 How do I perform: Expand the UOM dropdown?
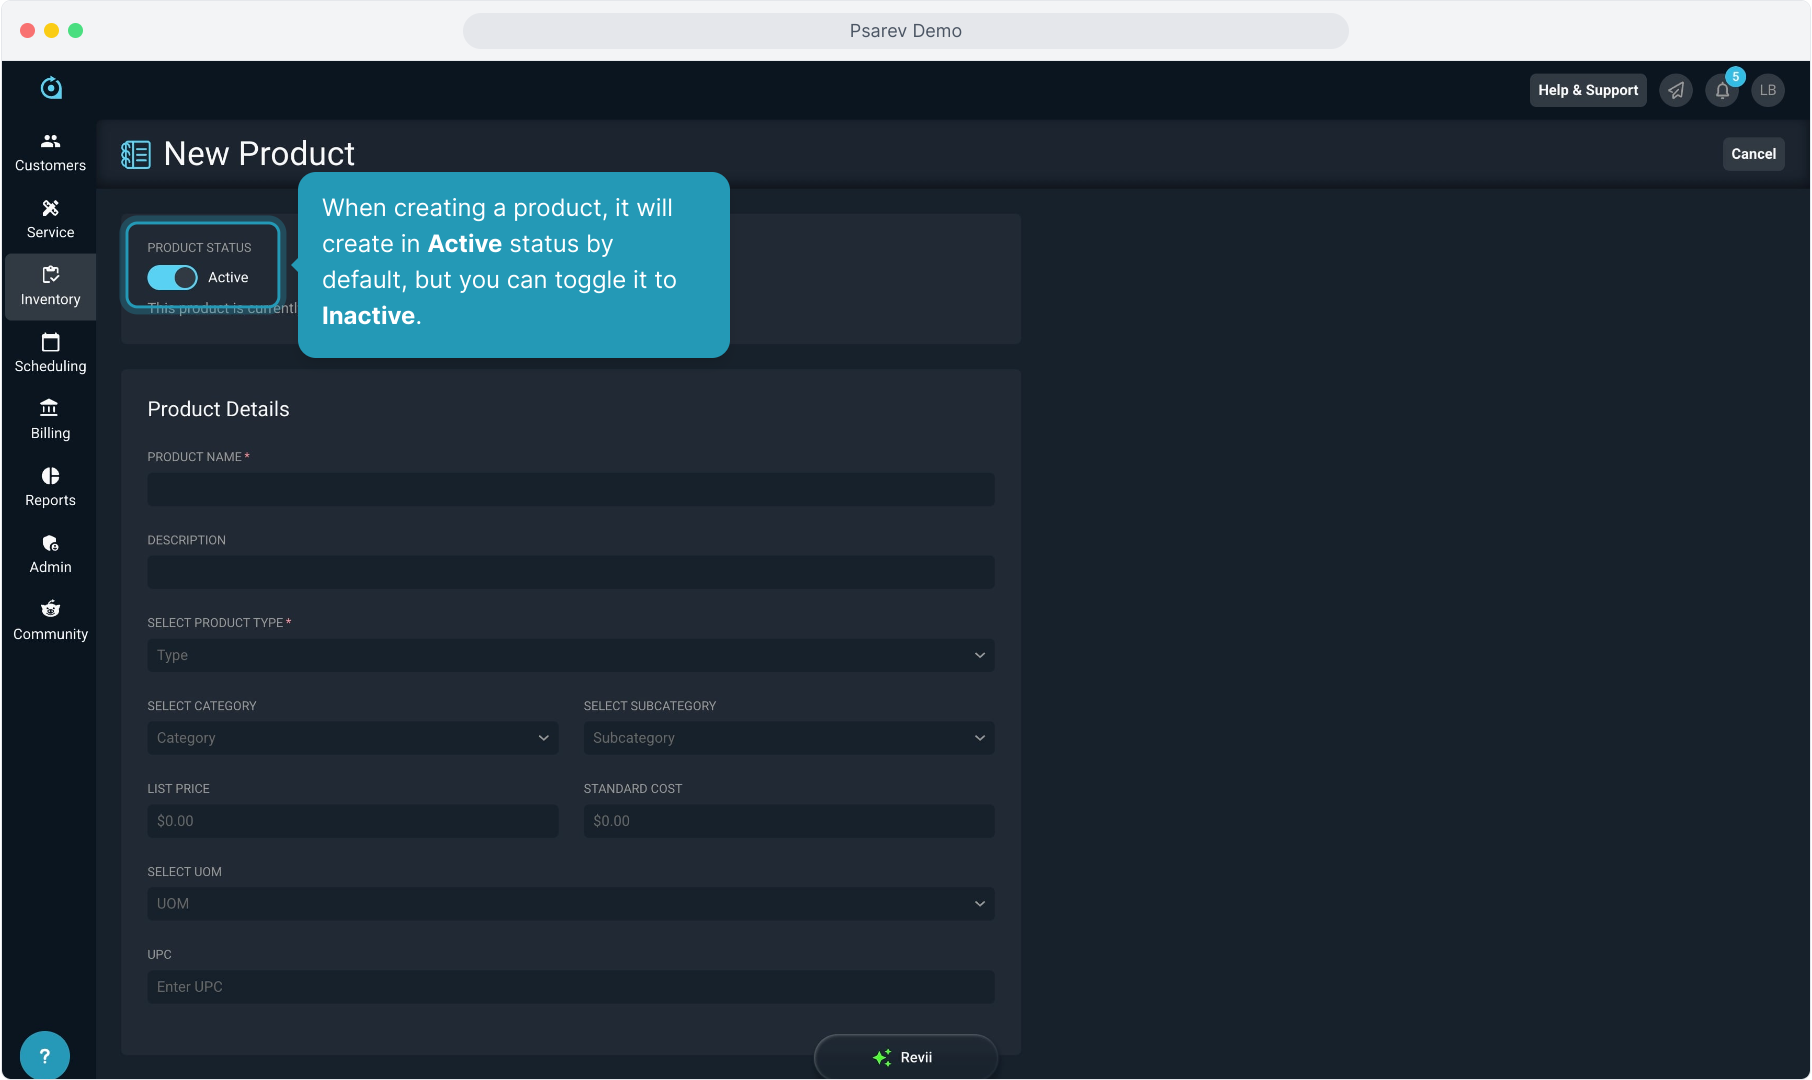(571, 904)
